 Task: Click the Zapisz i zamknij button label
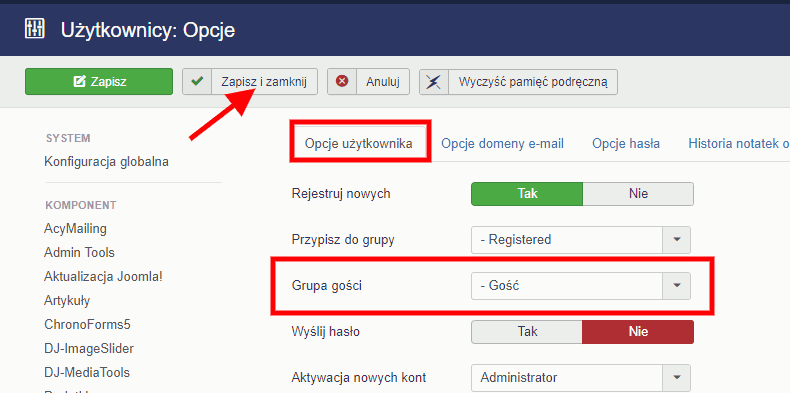(264, 82)
